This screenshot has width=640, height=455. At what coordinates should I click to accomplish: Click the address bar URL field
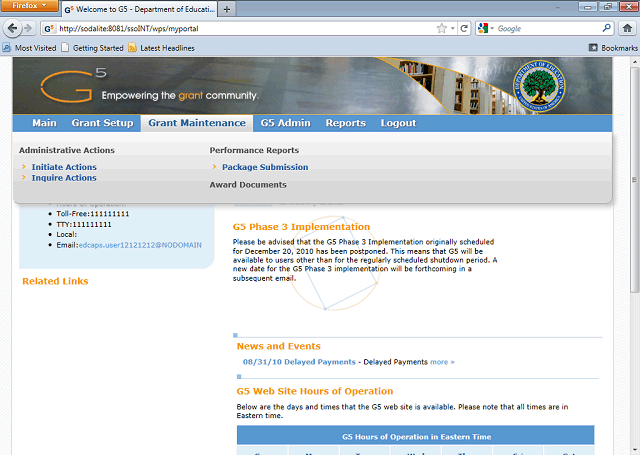coord(245,29)
